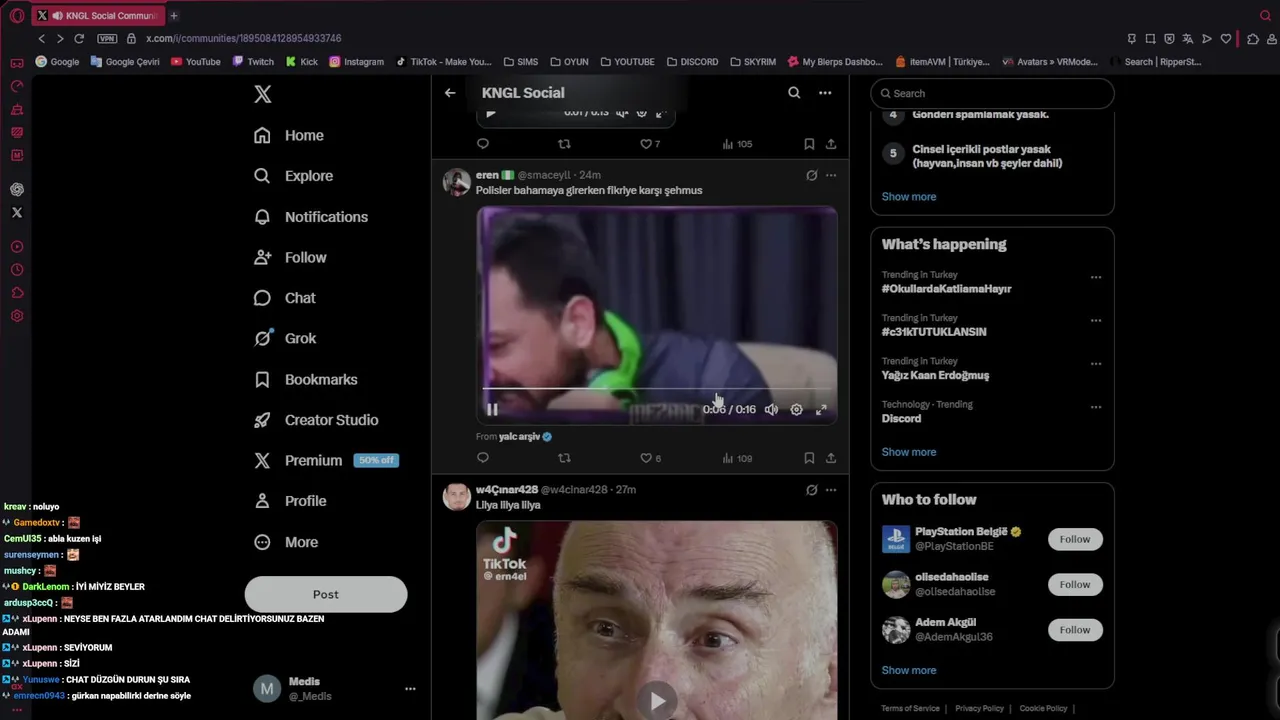Click the Post button
Viewport: 1280px width, 720px height.
tap(326, 594)
